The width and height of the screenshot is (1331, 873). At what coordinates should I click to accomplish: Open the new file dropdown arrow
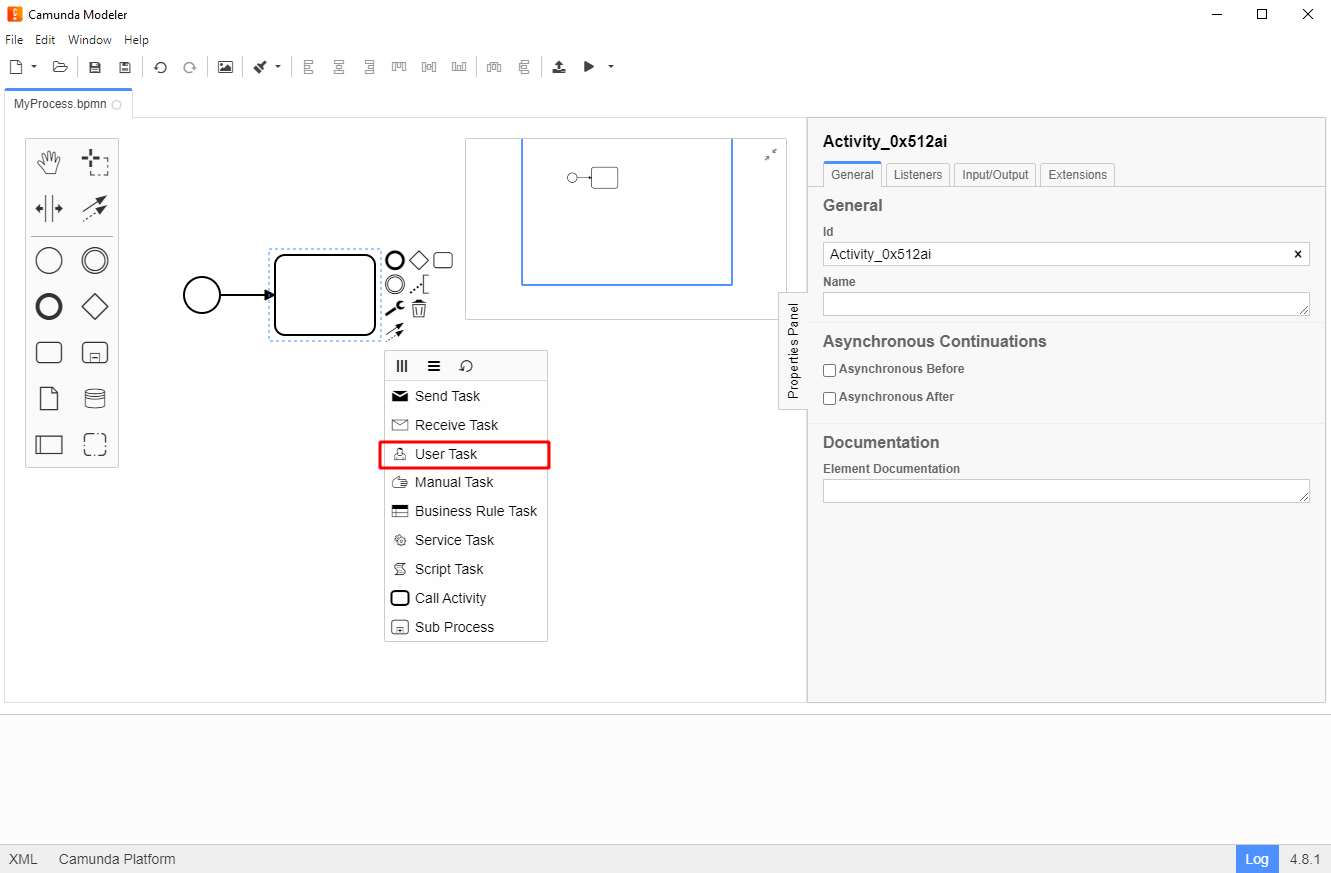click(34, 67)
